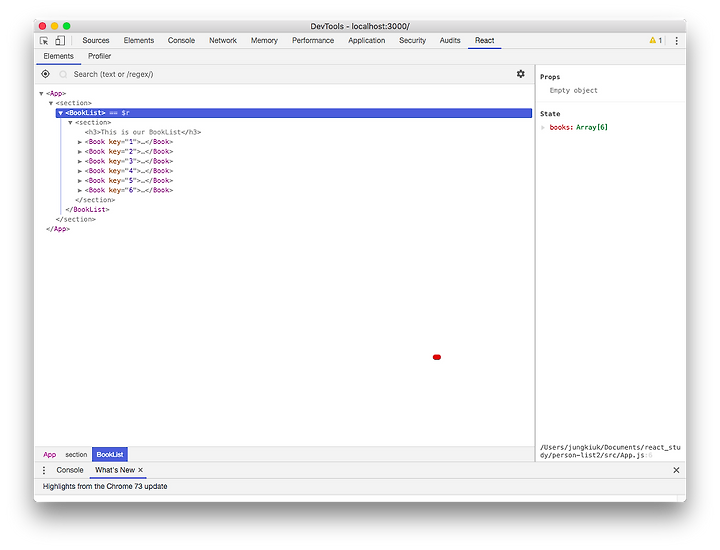Open the DevTools three-dot customize menu

point(676,41)
